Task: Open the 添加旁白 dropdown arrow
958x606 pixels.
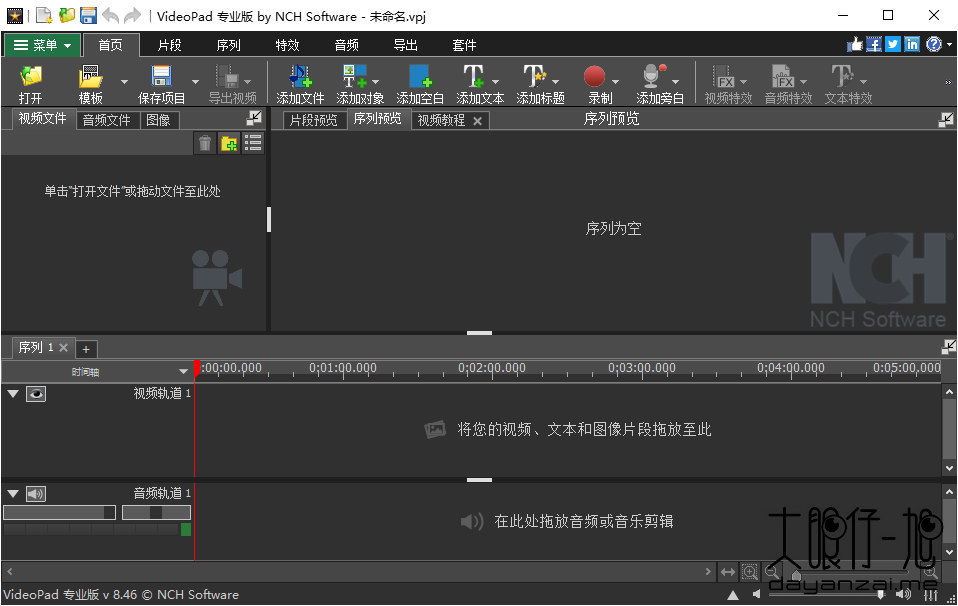Action: point(675,82)
